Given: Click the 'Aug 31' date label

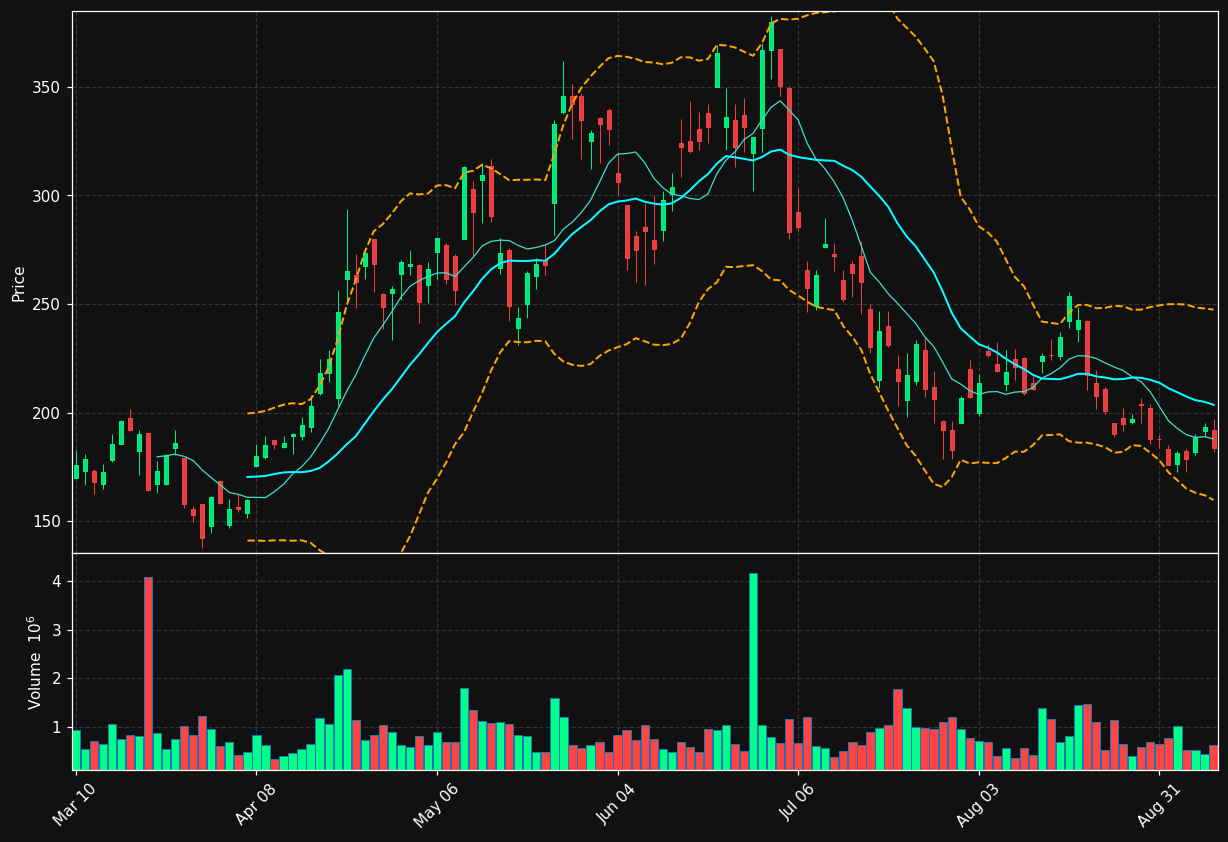Looking at the screenshot, I should (1158, 804).
